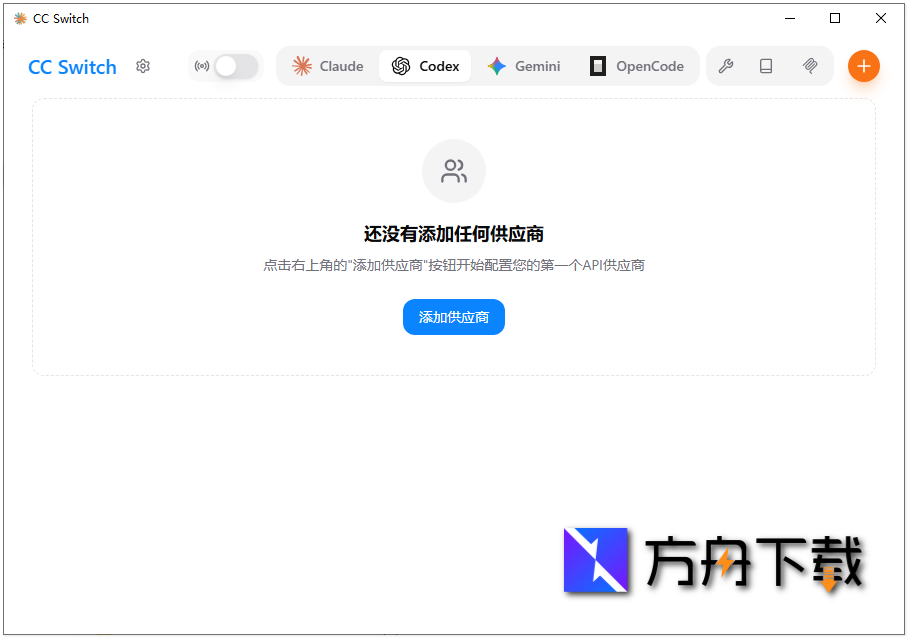Click the Codex OpenAI icon

pyautogui.click(x=399, y=66)
